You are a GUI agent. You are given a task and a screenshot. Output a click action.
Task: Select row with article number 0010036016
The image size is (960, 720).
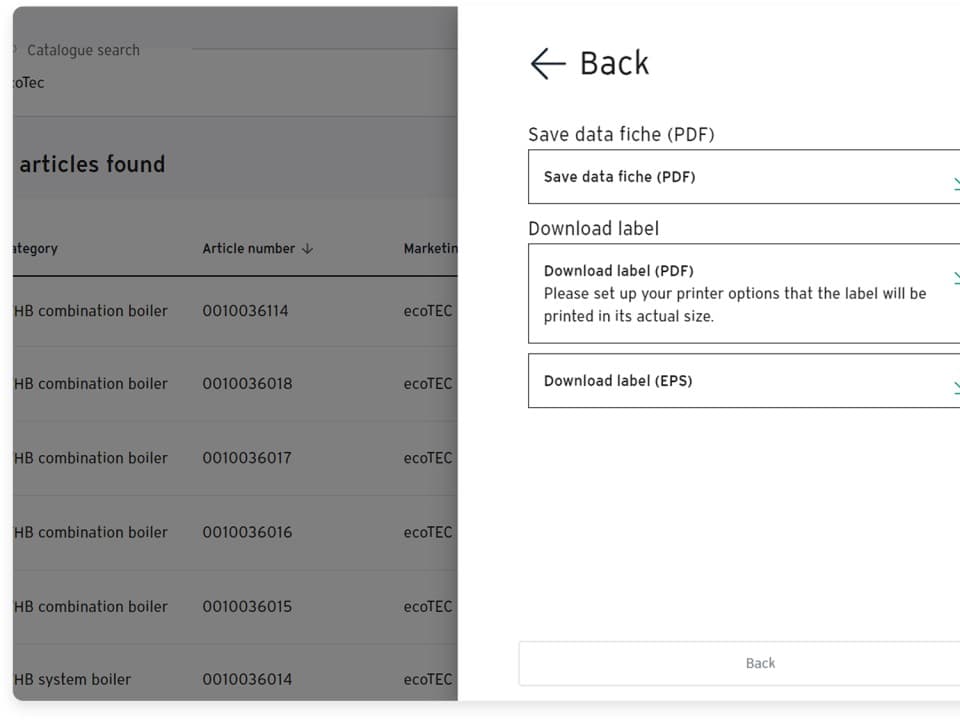click(247, 532)
